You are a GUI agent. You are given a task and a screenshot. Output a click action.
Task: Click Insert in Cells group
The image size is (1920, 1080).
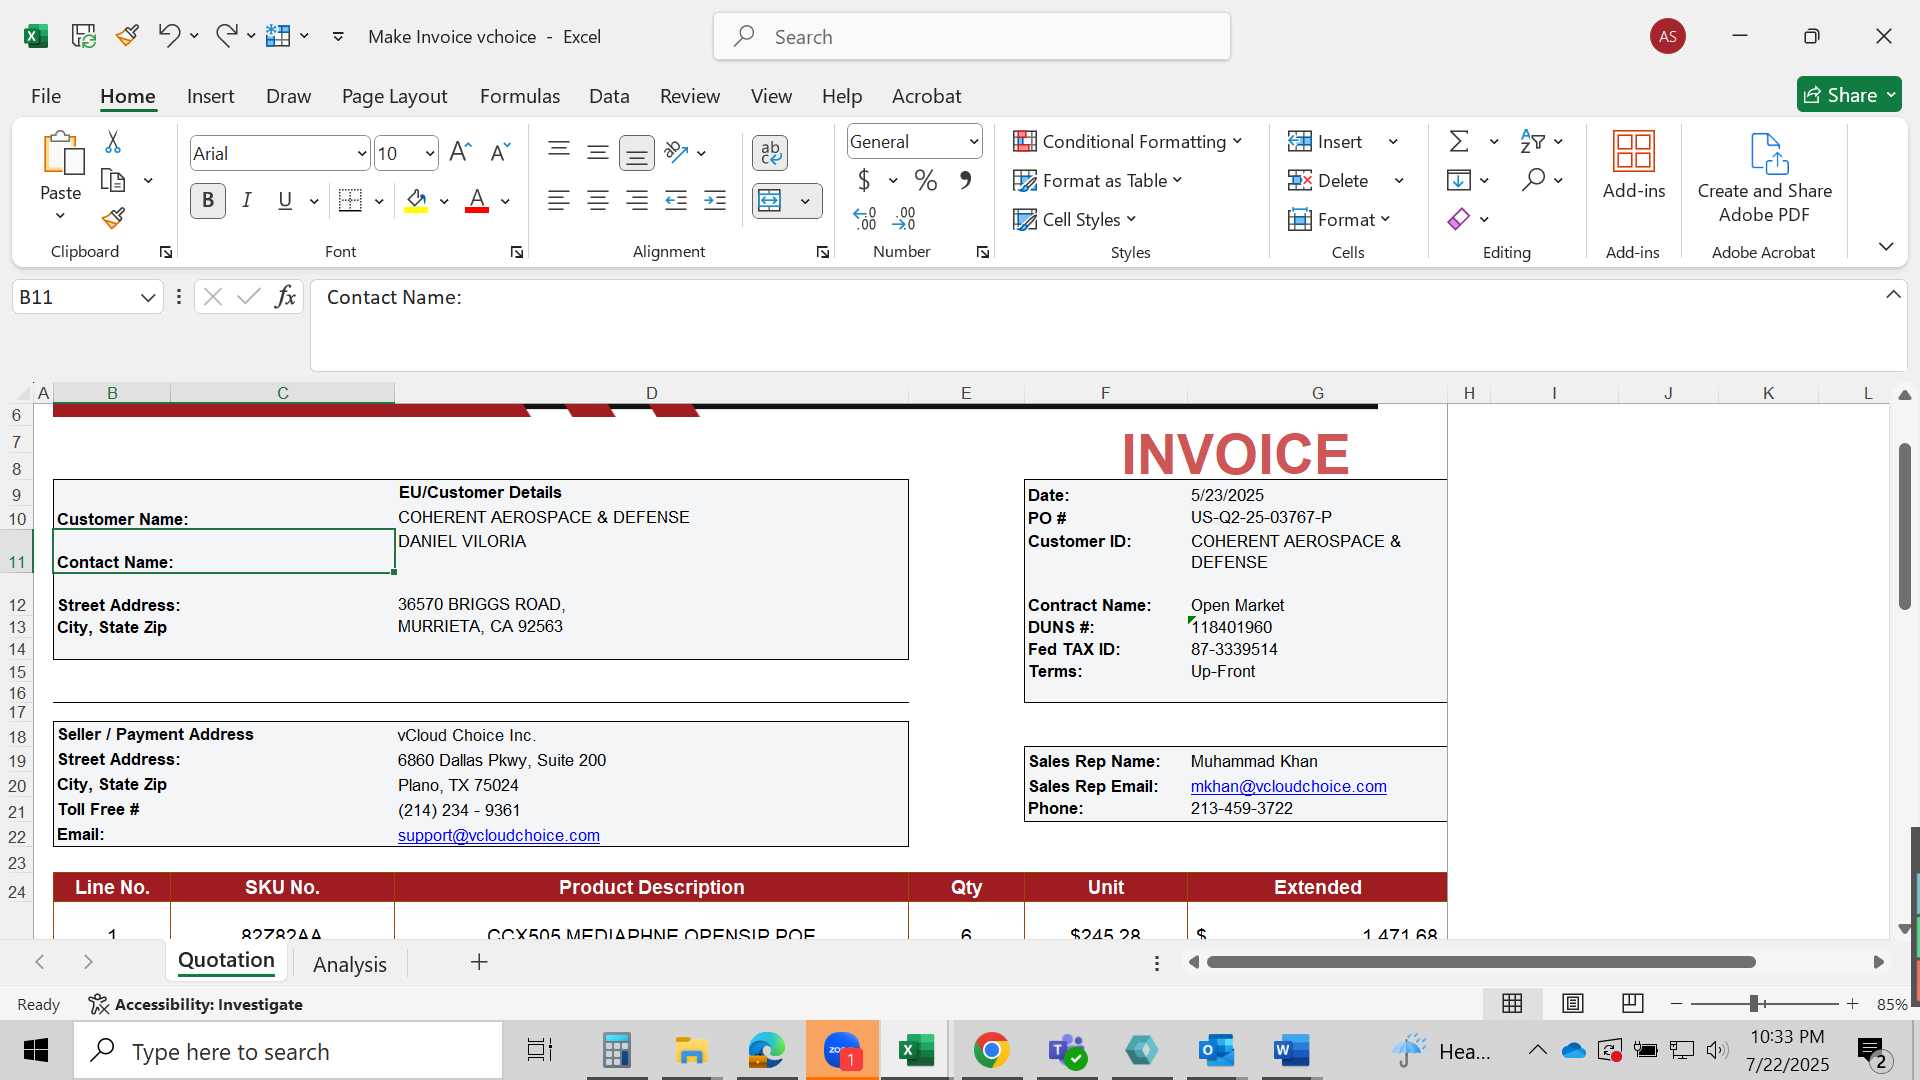(1326, 142)
